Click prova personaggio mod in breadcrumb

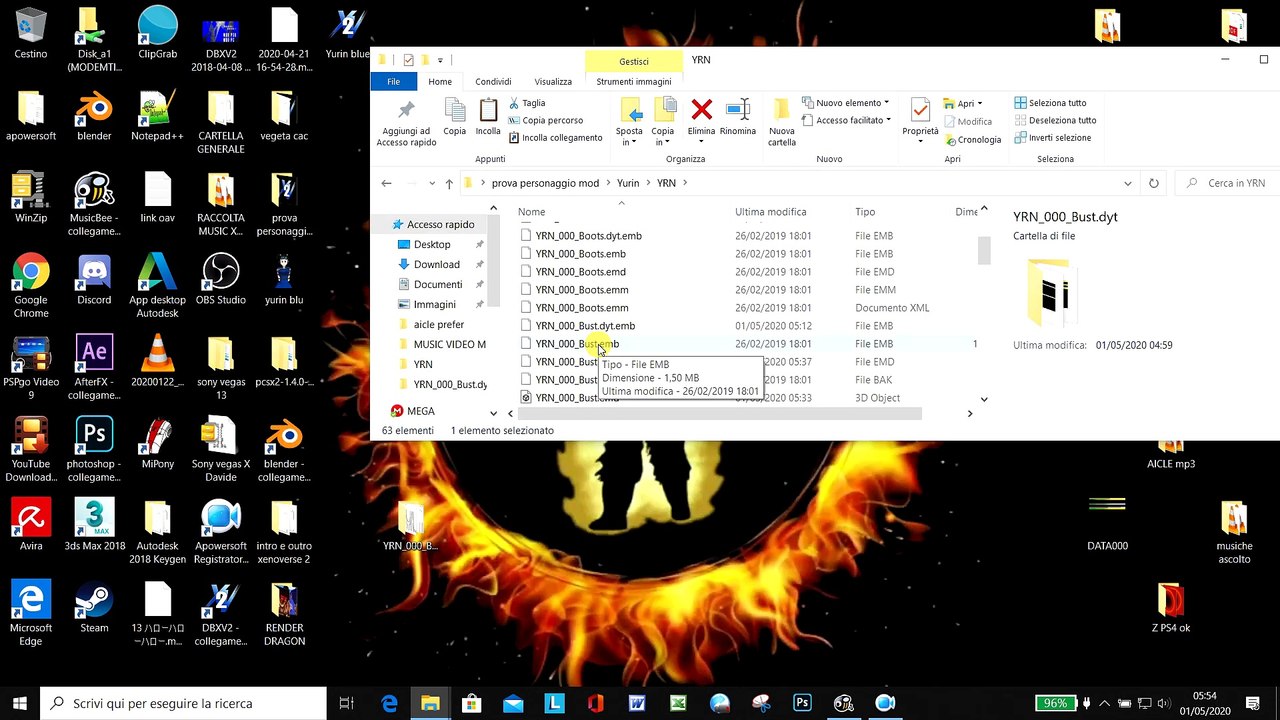[x=545, y=183]
